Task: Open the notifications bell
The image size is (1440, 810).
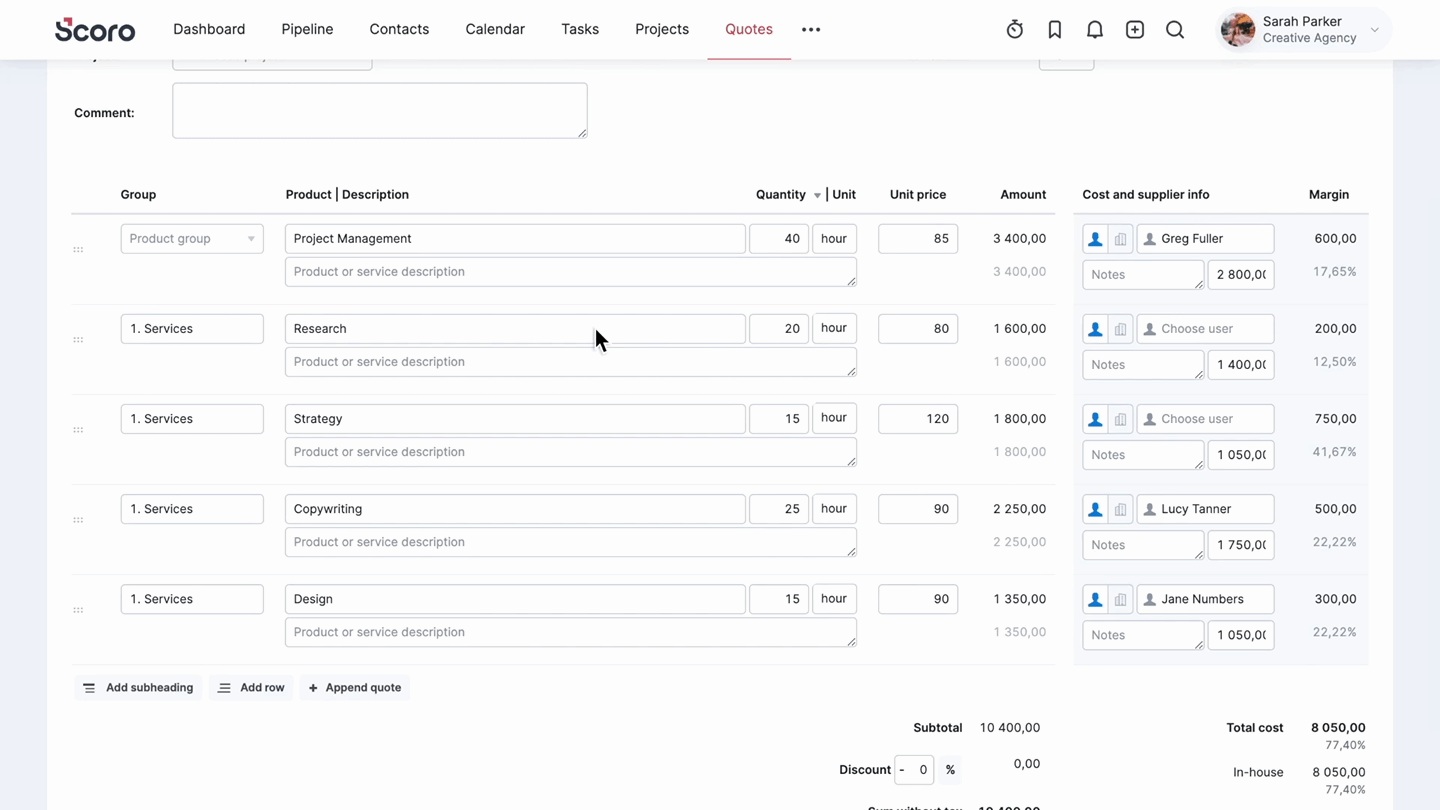Action: pyautogui.click(x=1094, y=30)
